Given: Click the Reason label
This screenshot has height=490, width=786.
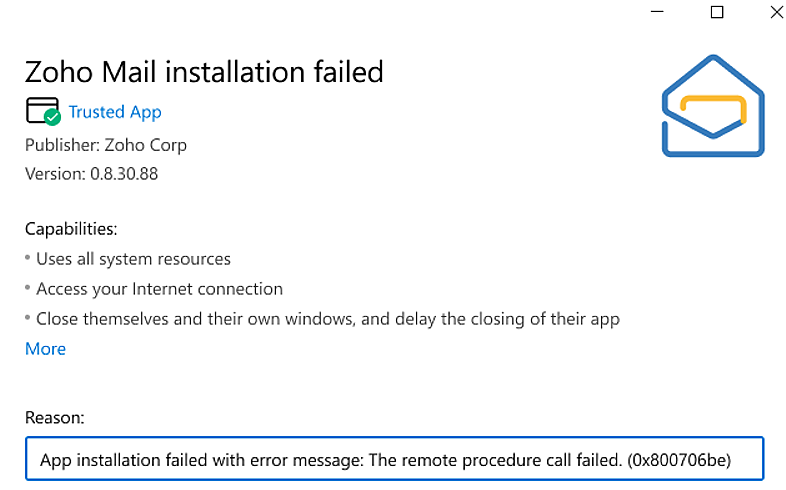Looking at the screenshot, I should point(54,418).
